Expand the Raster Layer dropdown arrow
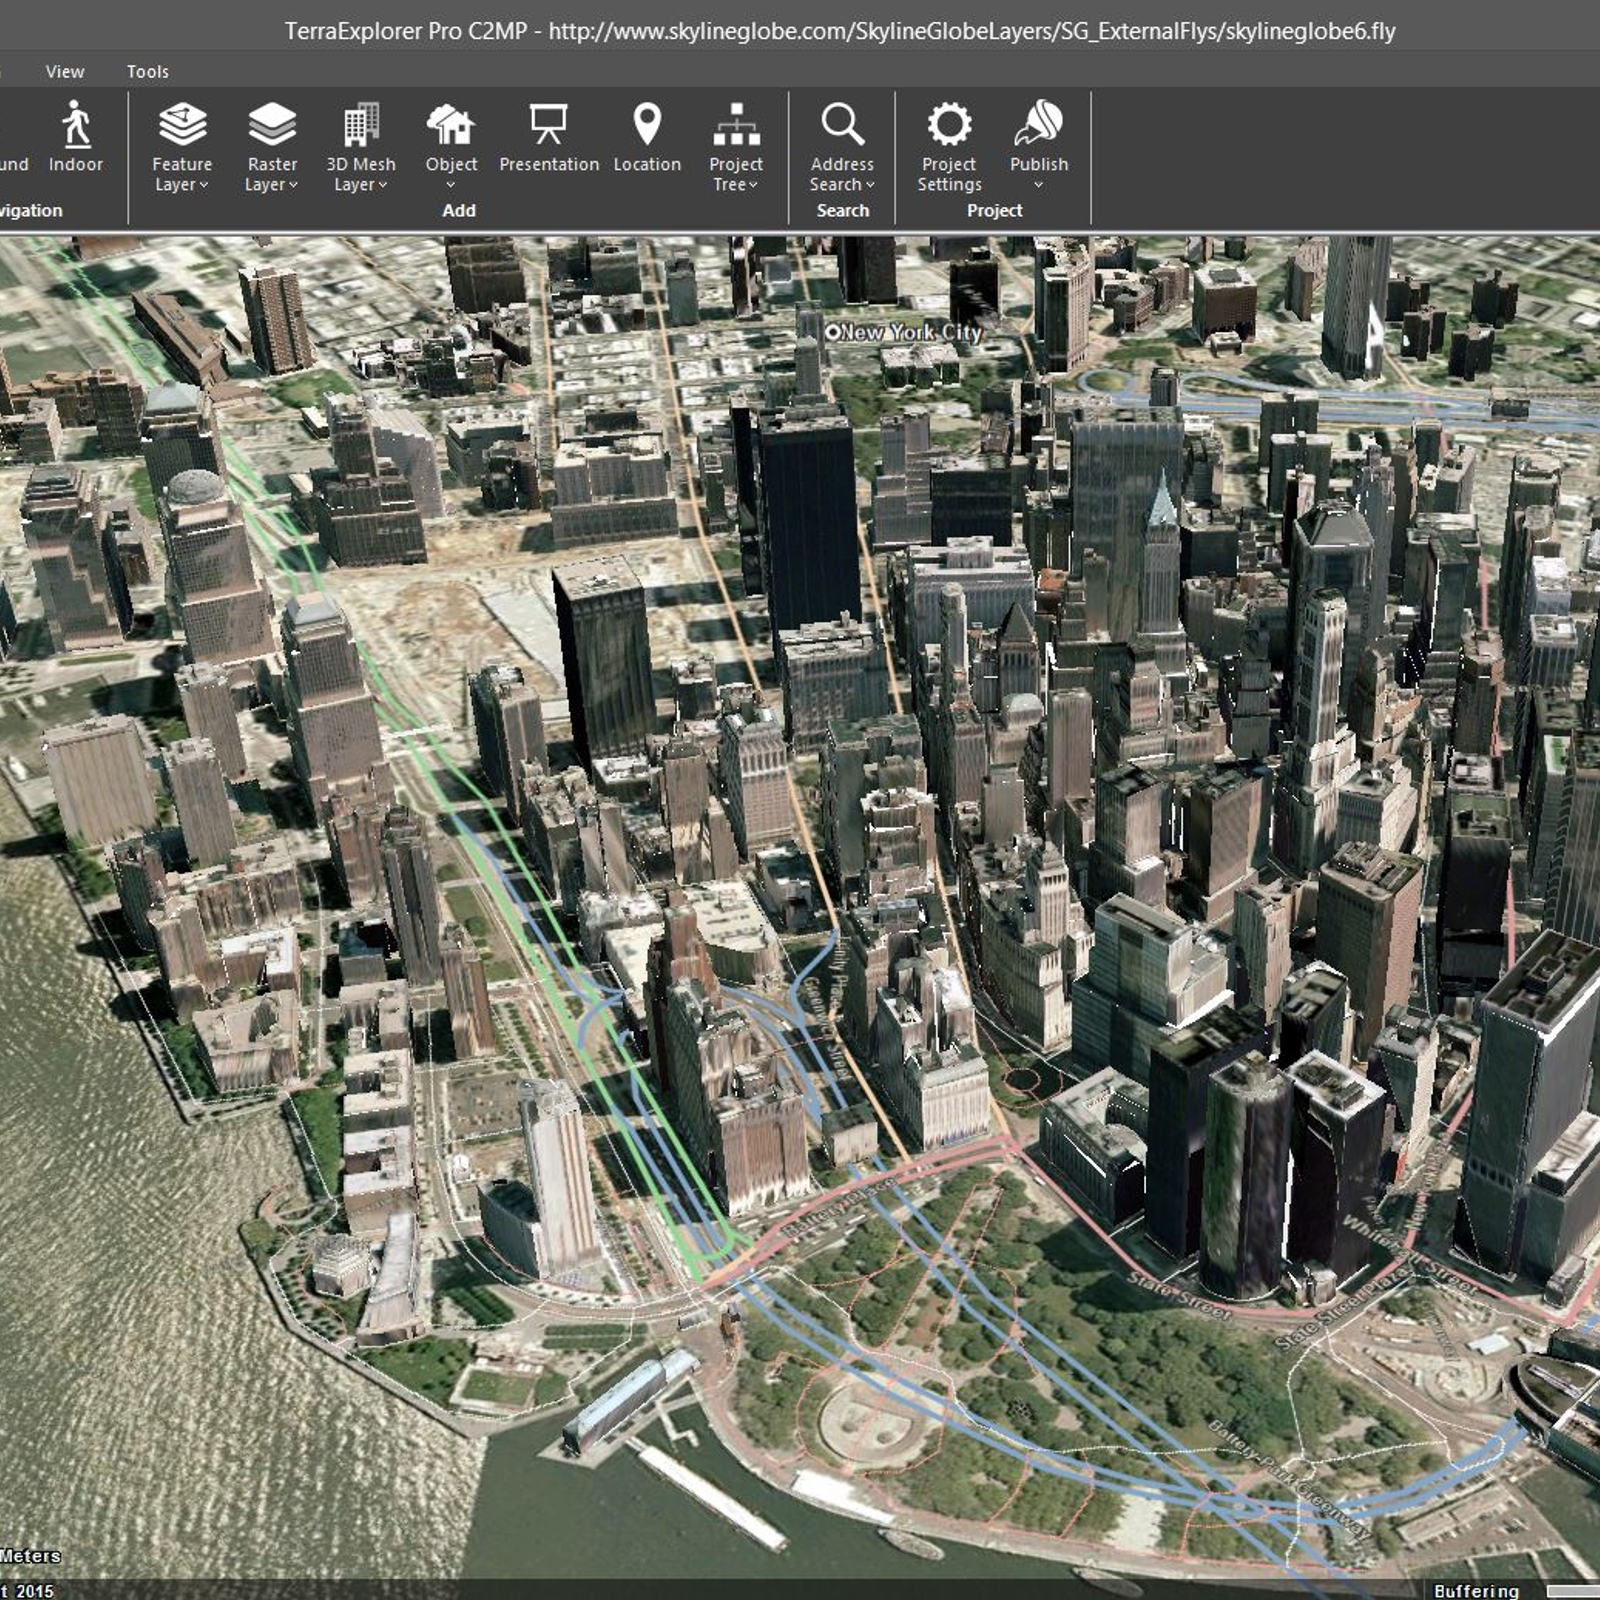This screenshot has width=1600, height=1600. pyautogui.click(x=293, y=185)
